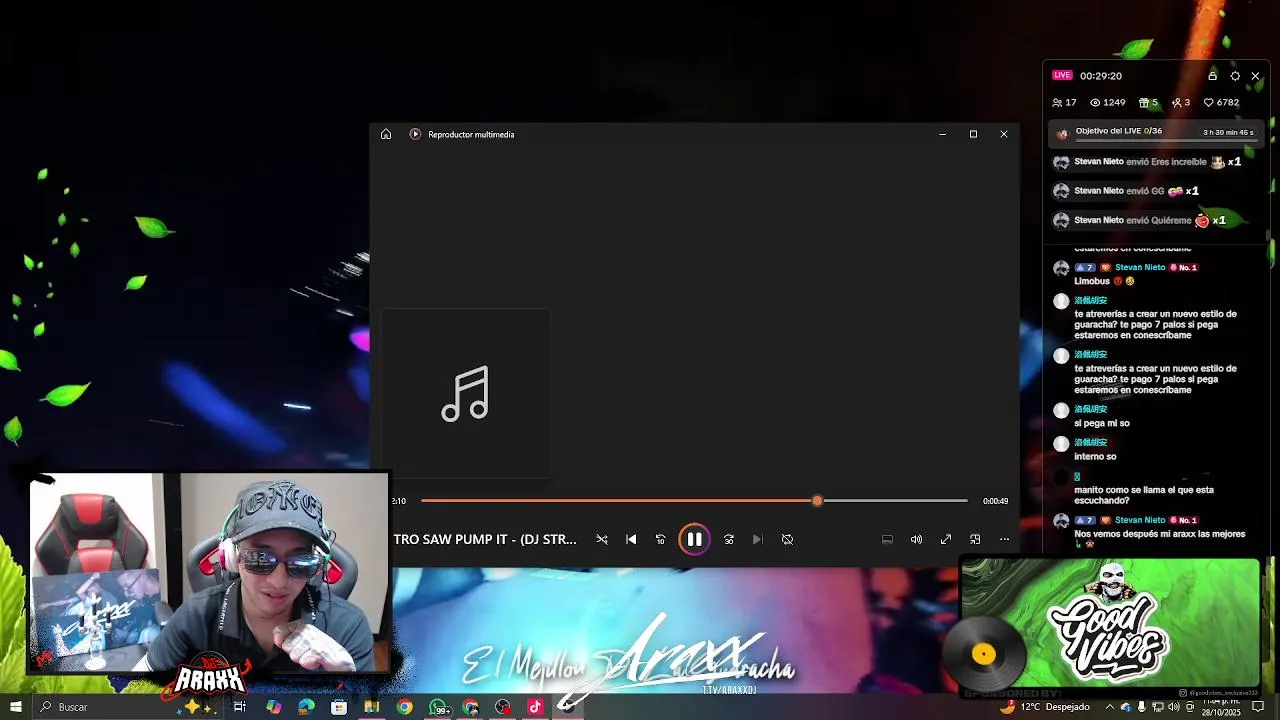Image resolution: width=1280 pixels, height=720 pixels.
Task: Click the track title TRO SAW PUMP IT
Action: click(484, 539)
